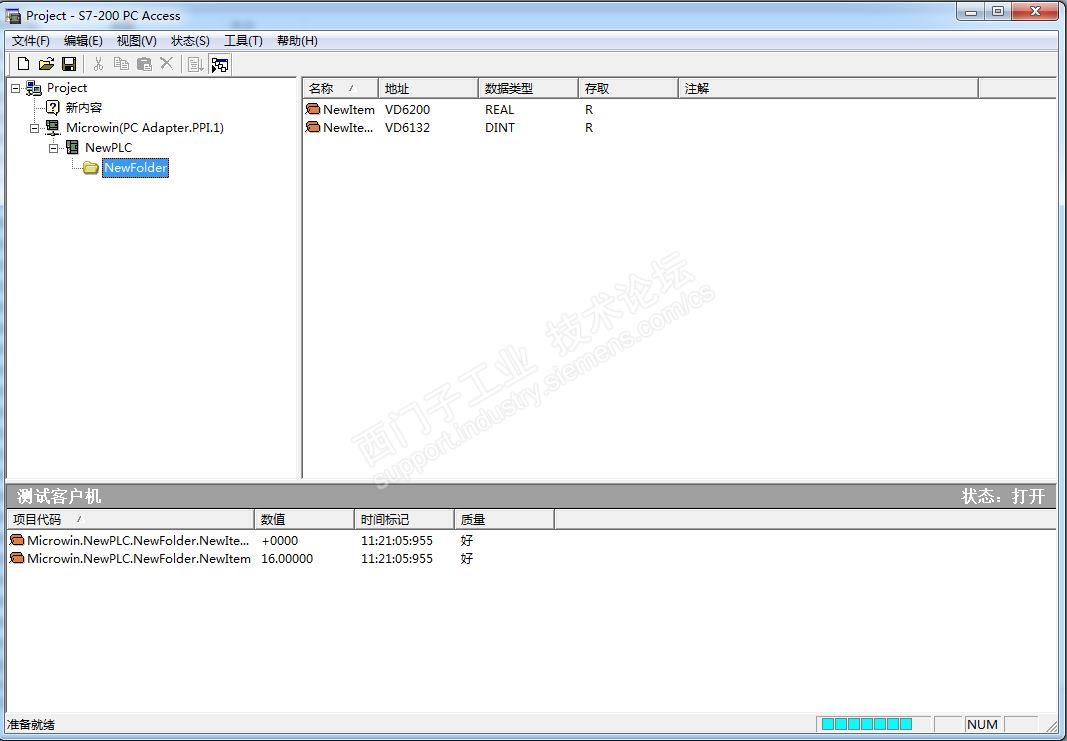Open the 状态(S) menu
Viewport: 1067px width, 741px height.
190,41
